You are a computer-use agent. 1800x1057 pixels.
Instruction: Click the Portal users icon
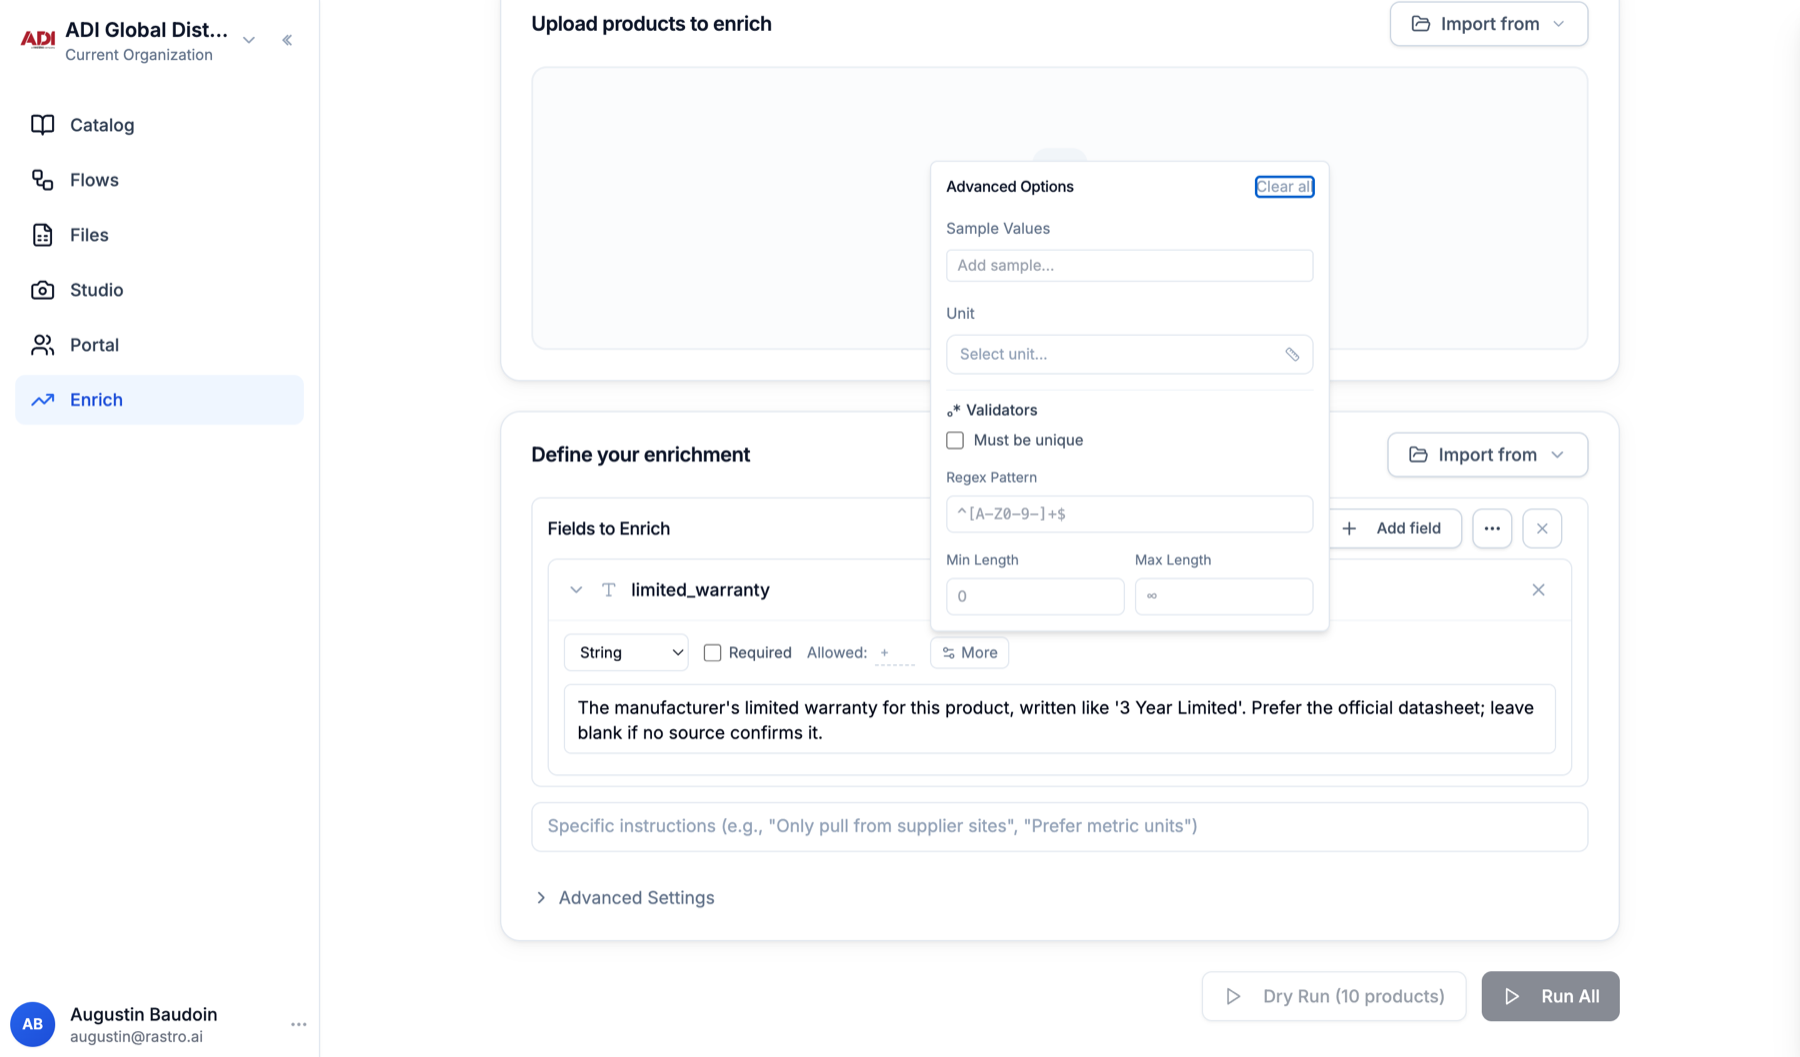point(42,345)
